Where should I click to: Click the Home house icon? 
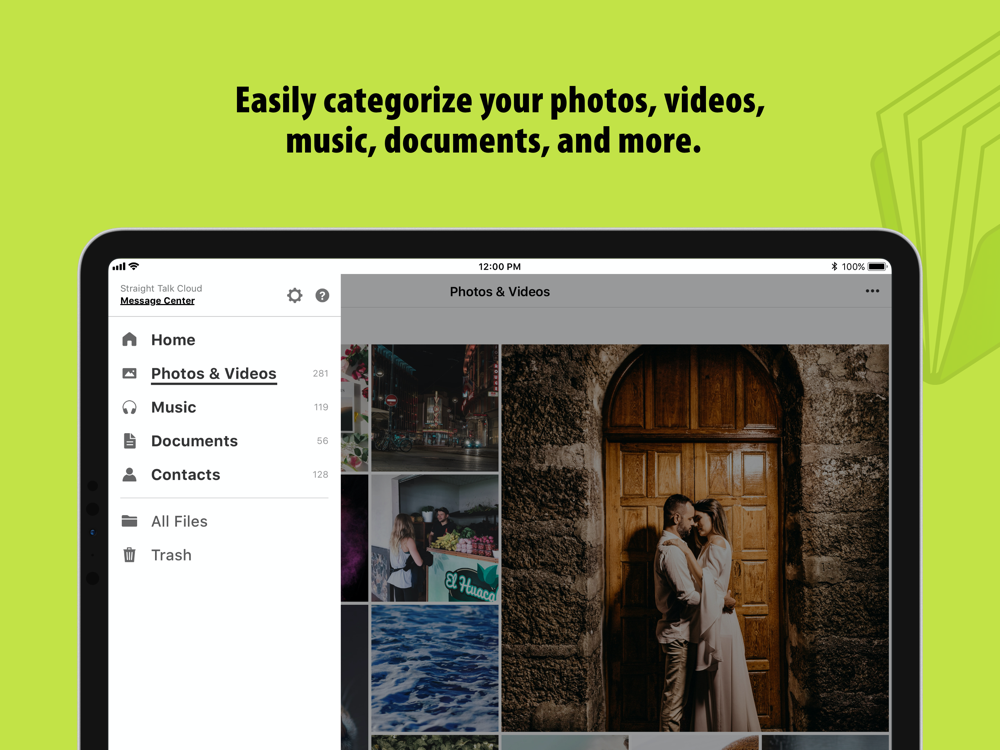coord(129,339)
